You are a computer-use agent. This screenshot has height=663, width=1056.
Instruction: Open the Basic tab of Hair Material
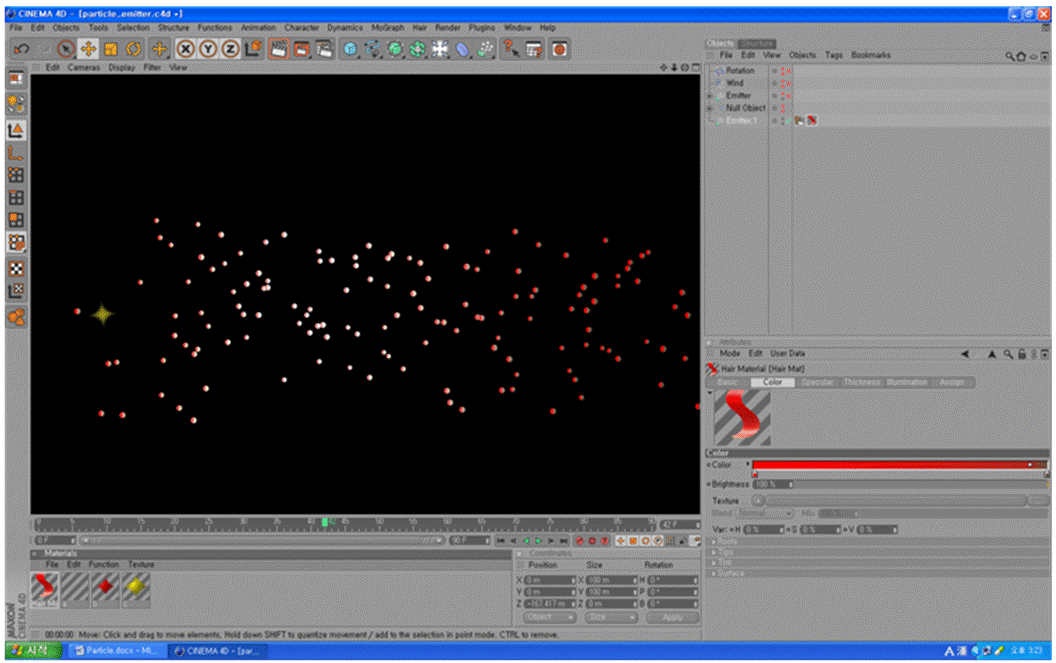tap(727, 382)
